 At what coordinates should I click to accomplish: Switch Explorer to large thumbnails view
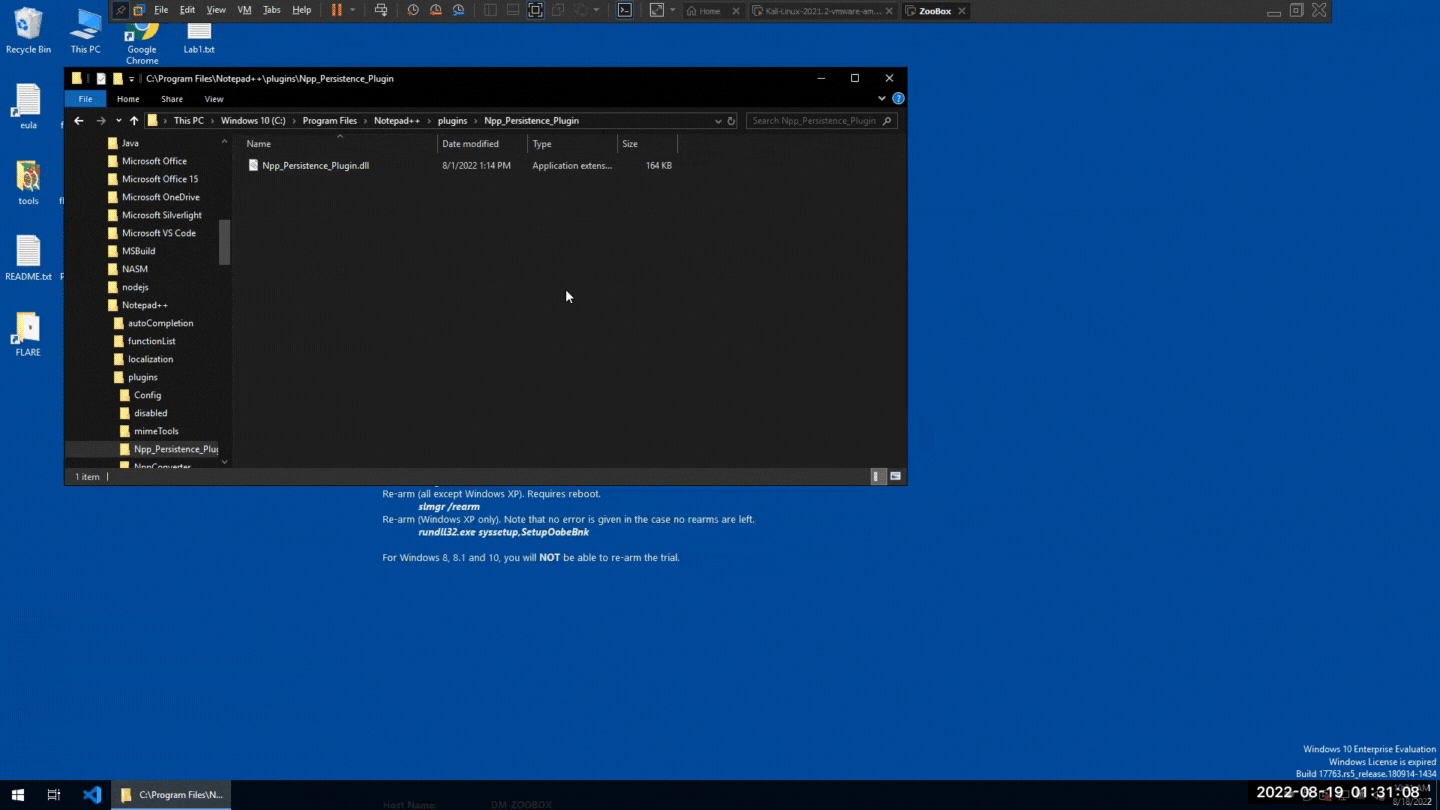[x=895, y=476]
